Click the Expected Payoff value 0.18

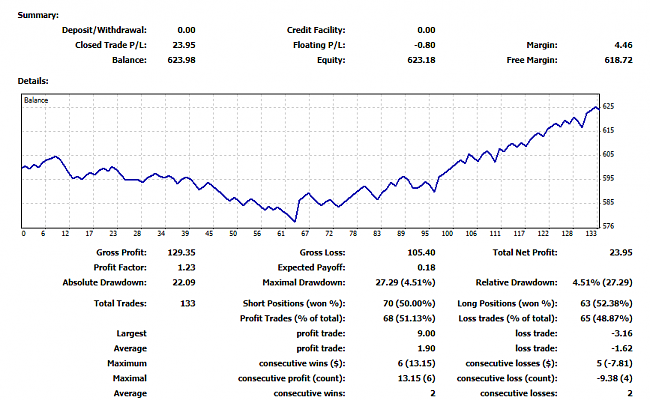[427, 267]
